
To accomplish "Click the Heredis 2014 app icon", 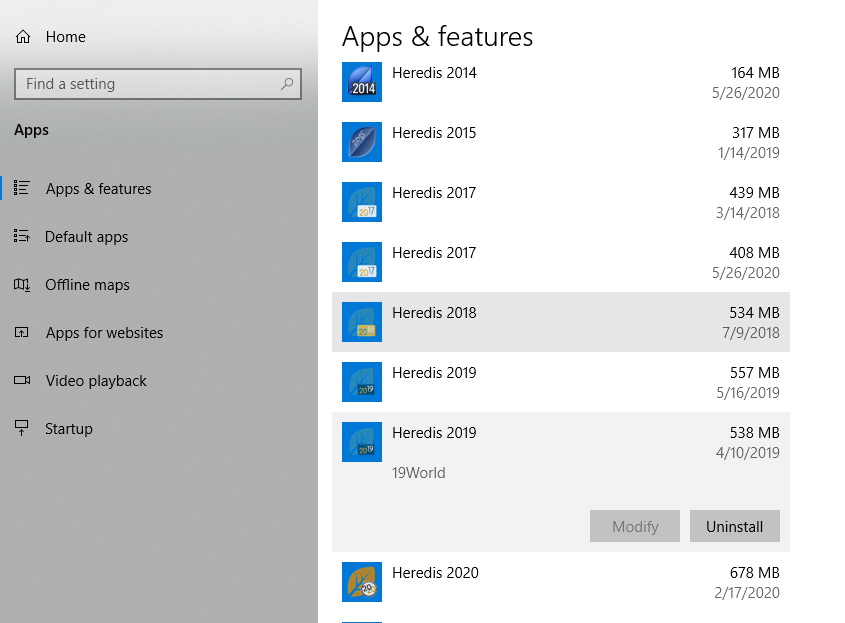I will (362, 82).
